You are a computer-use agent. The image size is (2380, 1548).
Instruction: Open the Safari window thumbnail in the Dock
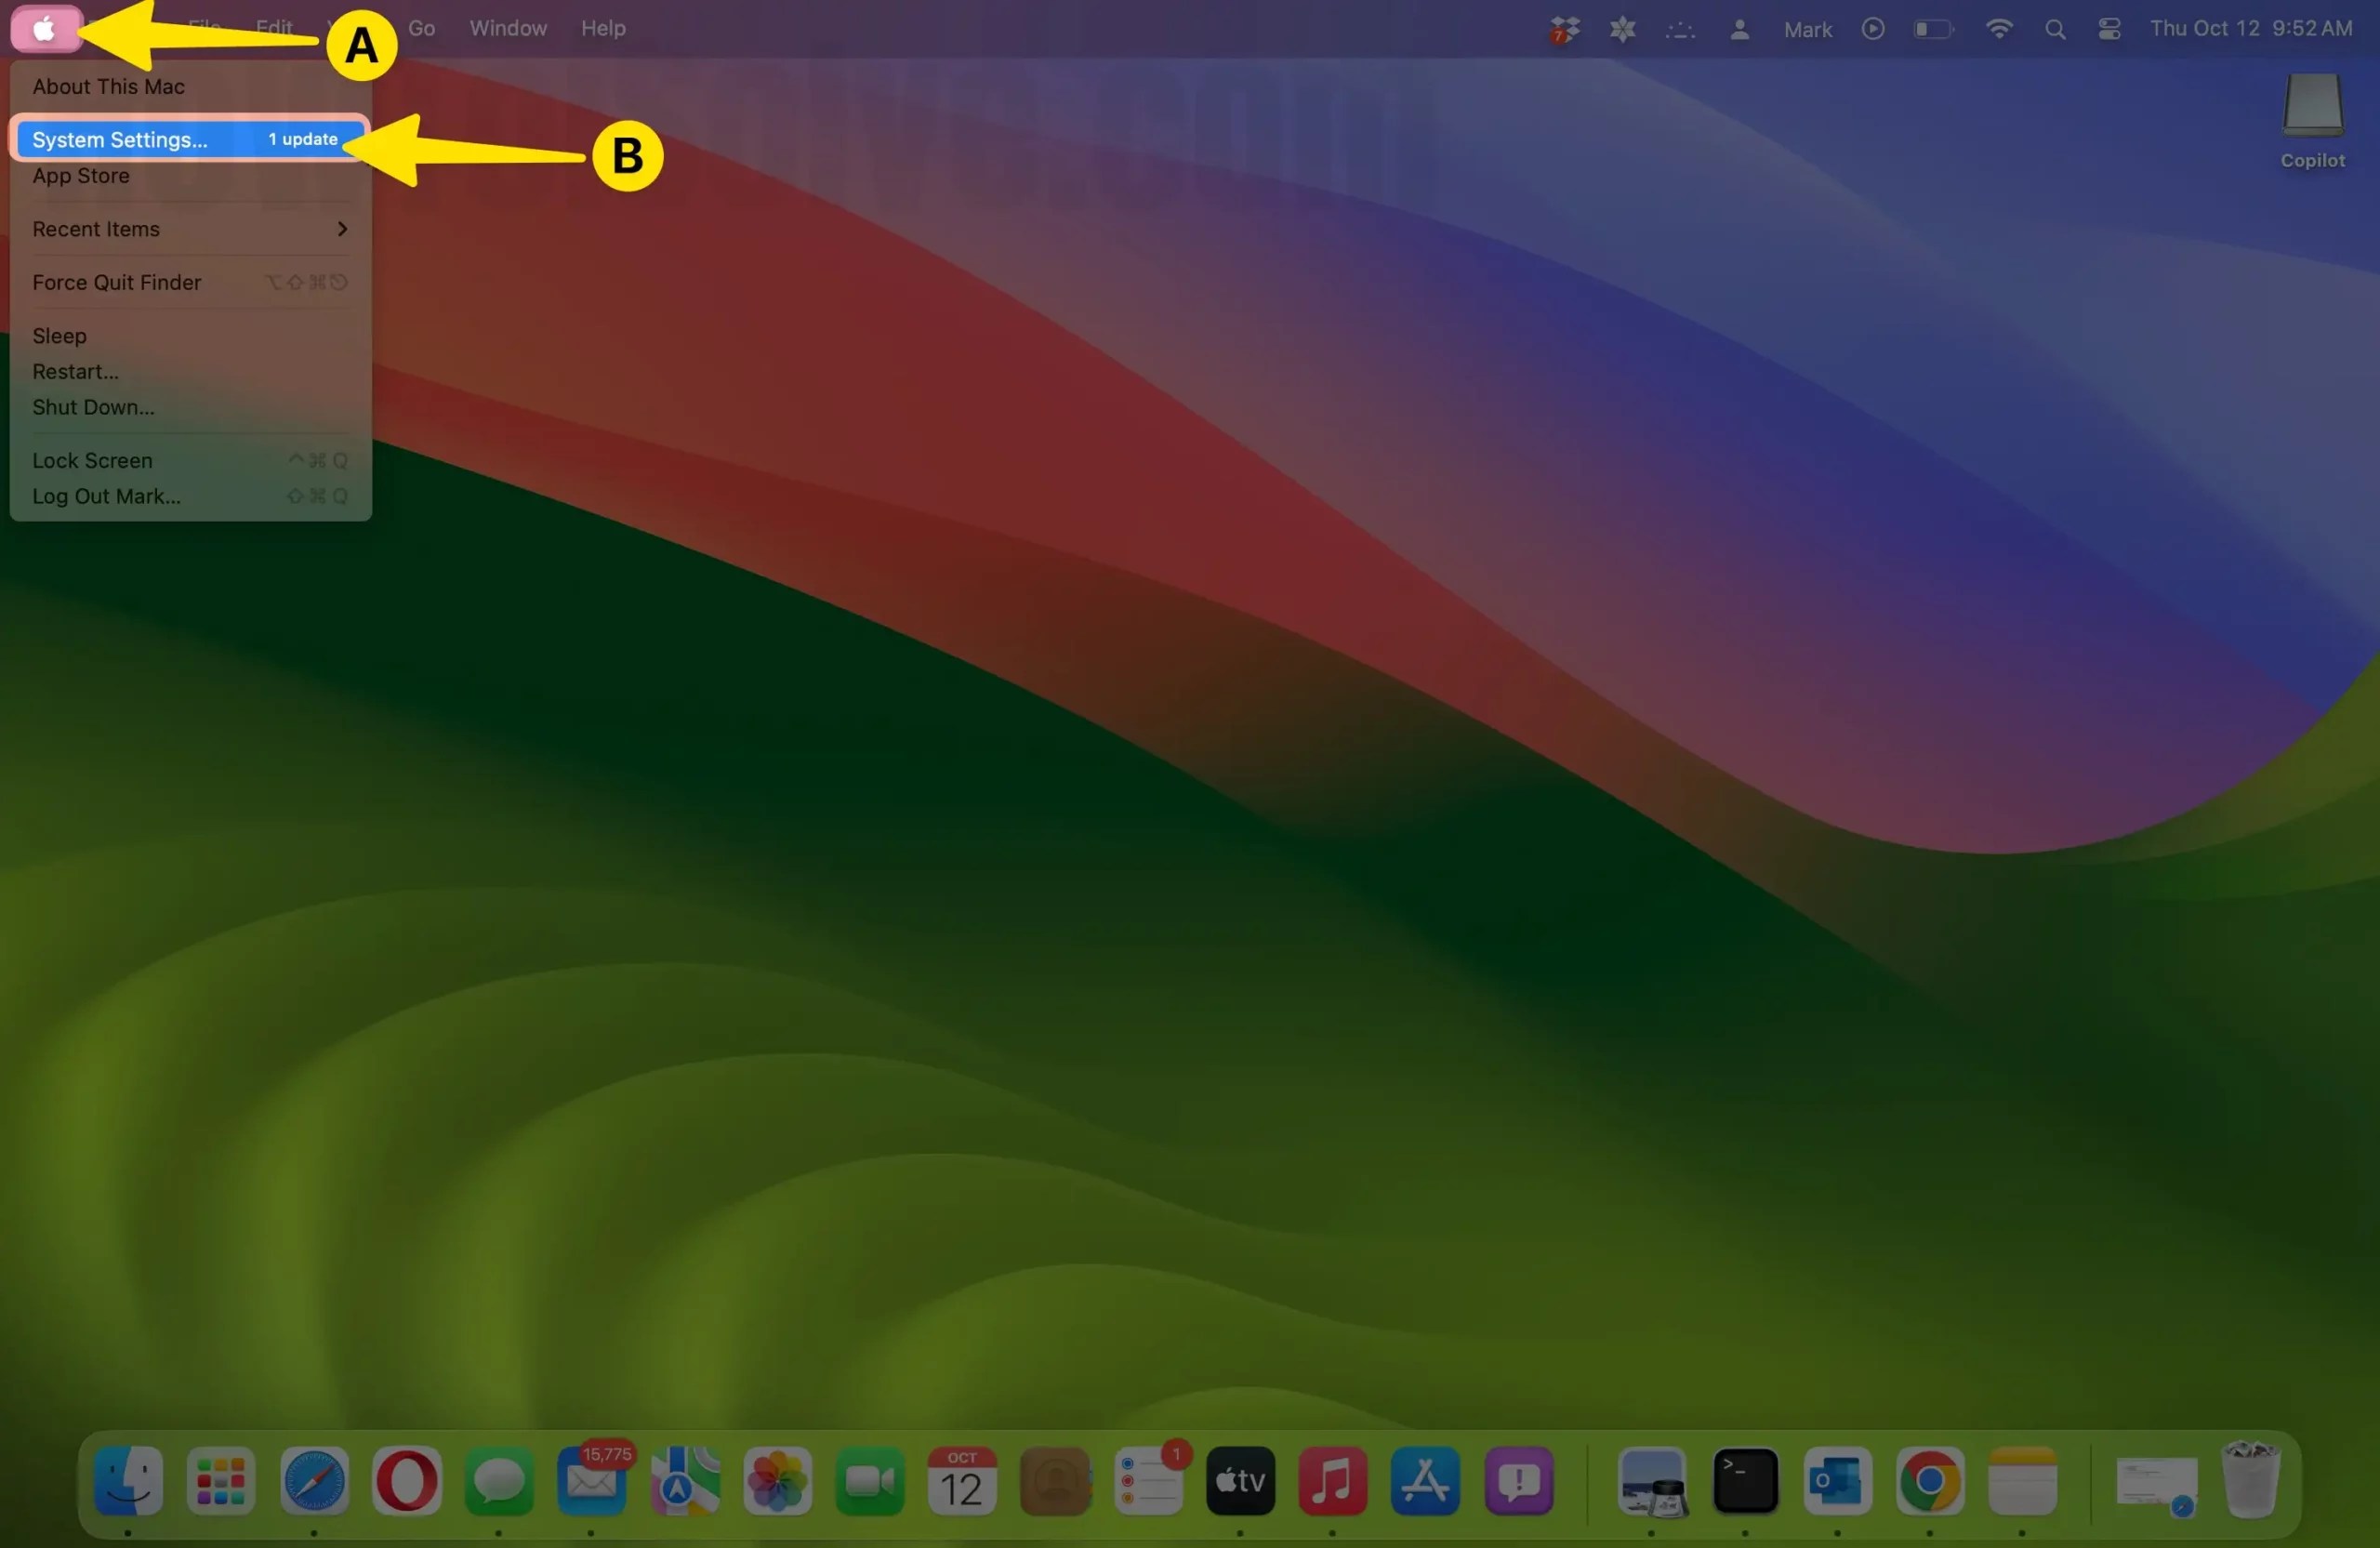click(2157, 1483)
